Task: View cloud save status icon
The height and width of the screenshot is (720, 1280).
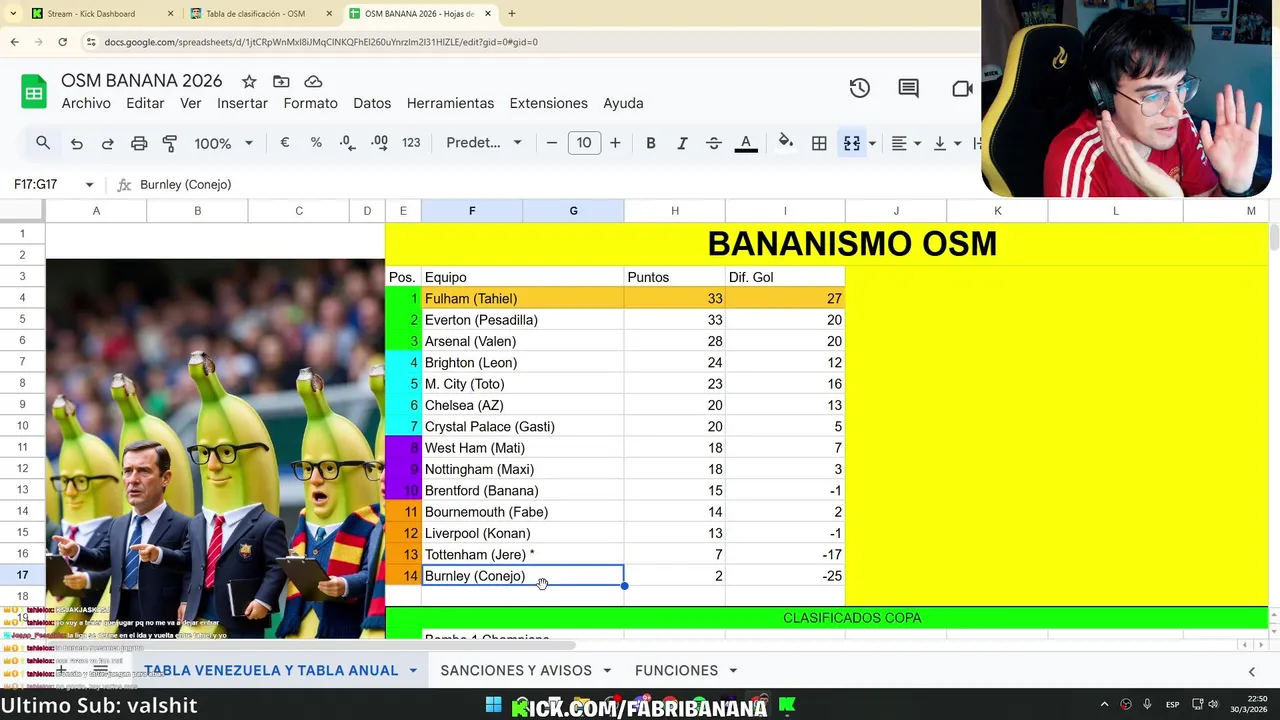Action: pos(313,81)
